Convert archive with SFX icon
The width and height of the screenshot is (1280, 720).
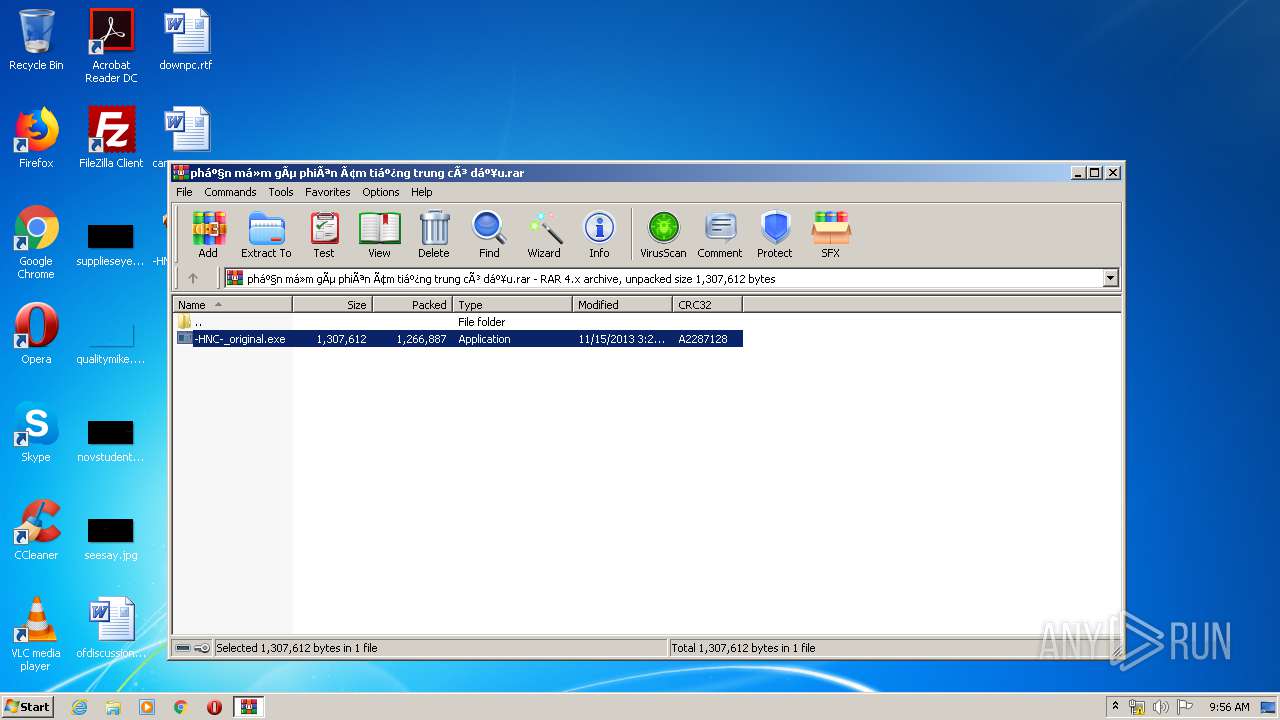pyautogui.click(x=830, y=235)
